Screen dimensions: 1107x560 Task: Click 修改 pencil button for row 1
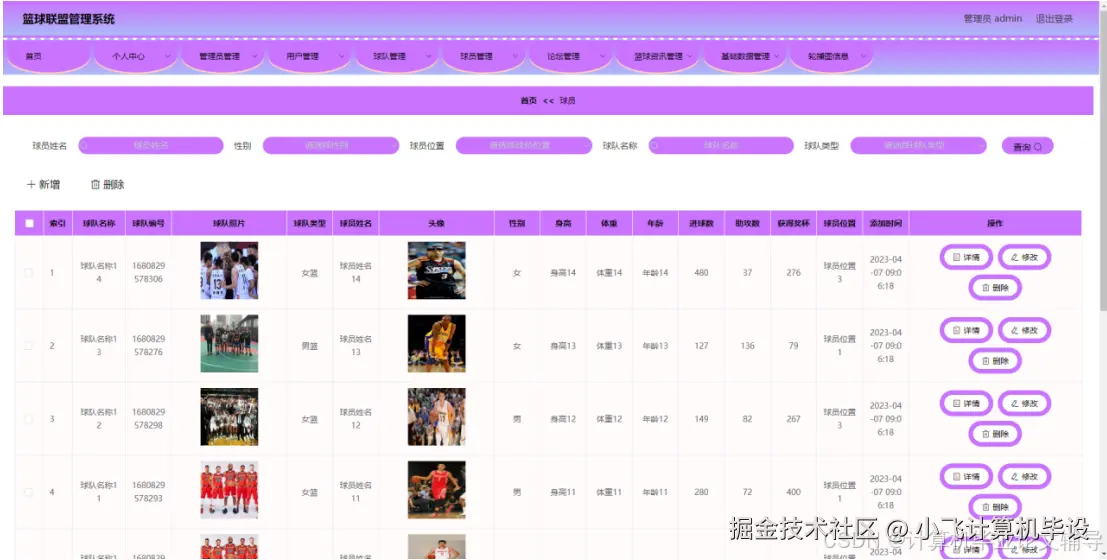click(1024, 257)
